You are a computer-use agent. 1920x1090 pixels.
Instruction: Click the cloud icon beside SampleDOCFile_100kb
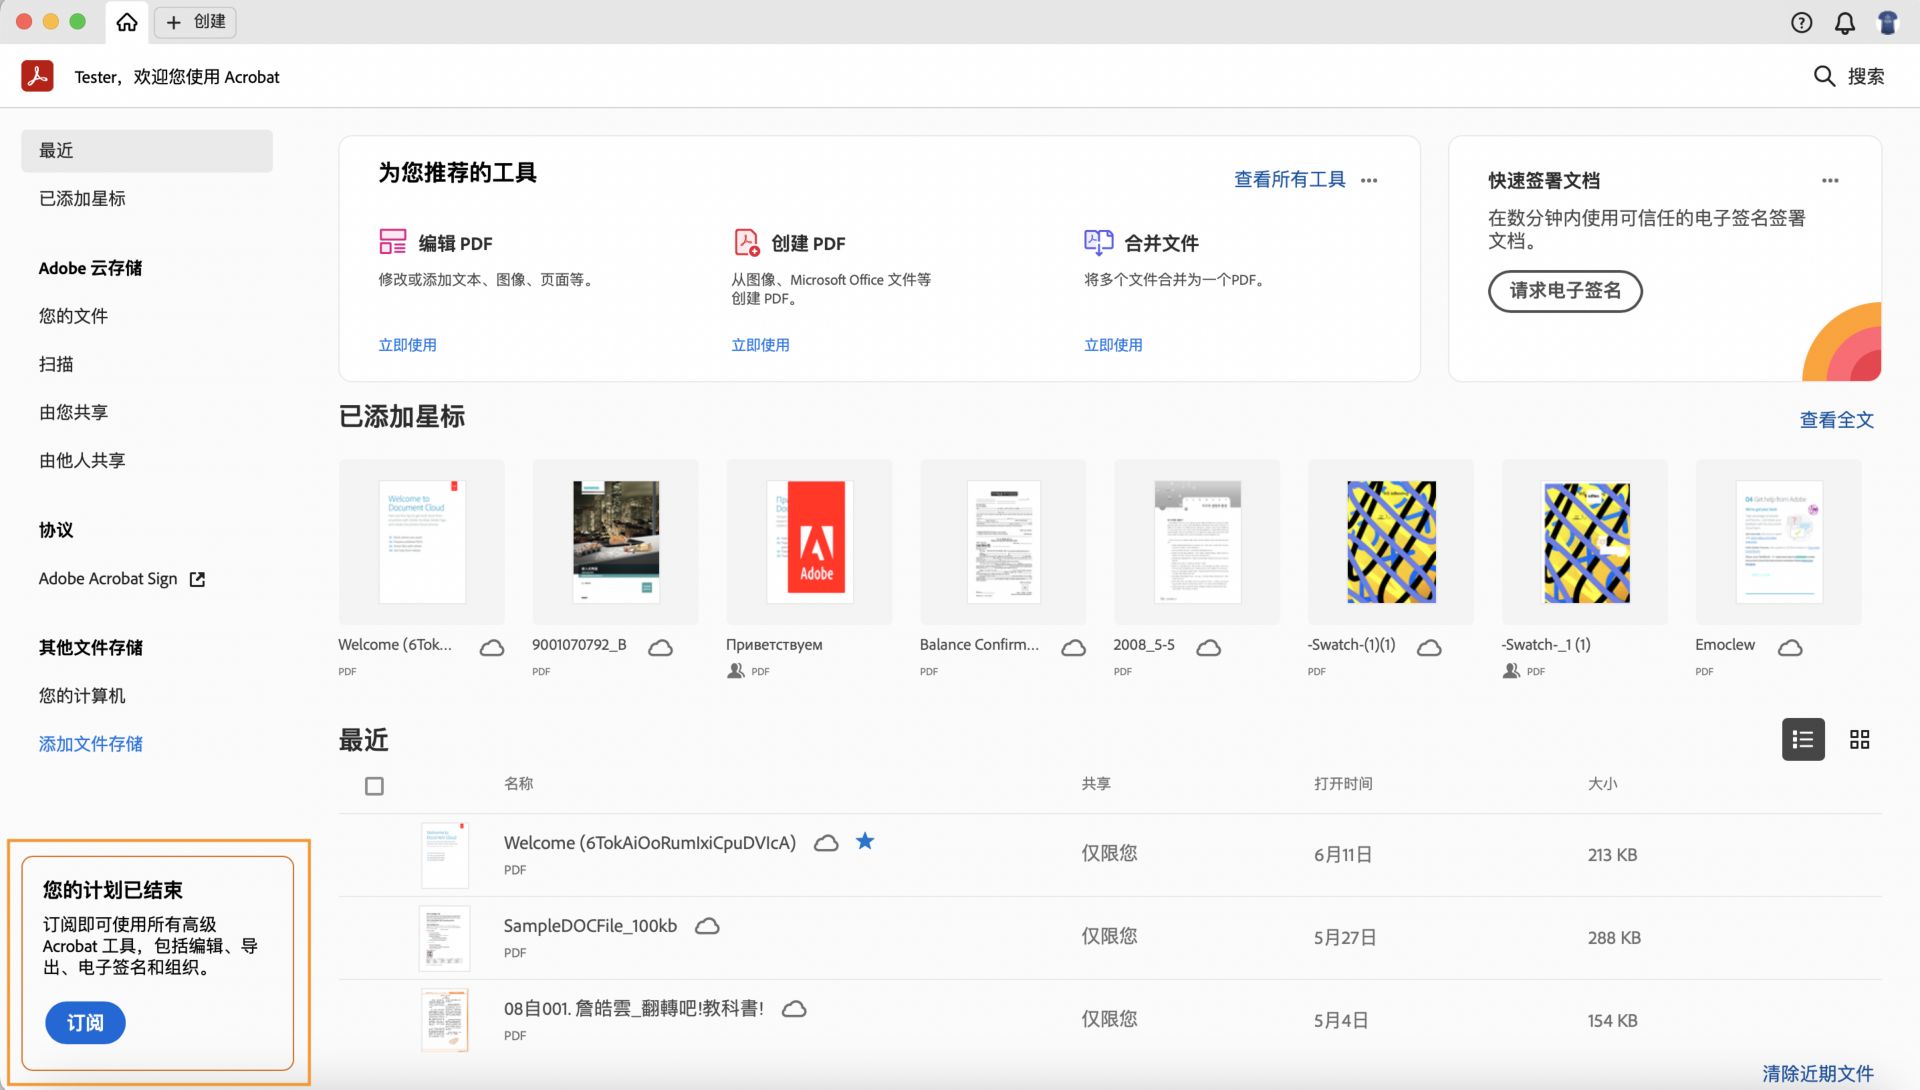click(x=707, y=926)
